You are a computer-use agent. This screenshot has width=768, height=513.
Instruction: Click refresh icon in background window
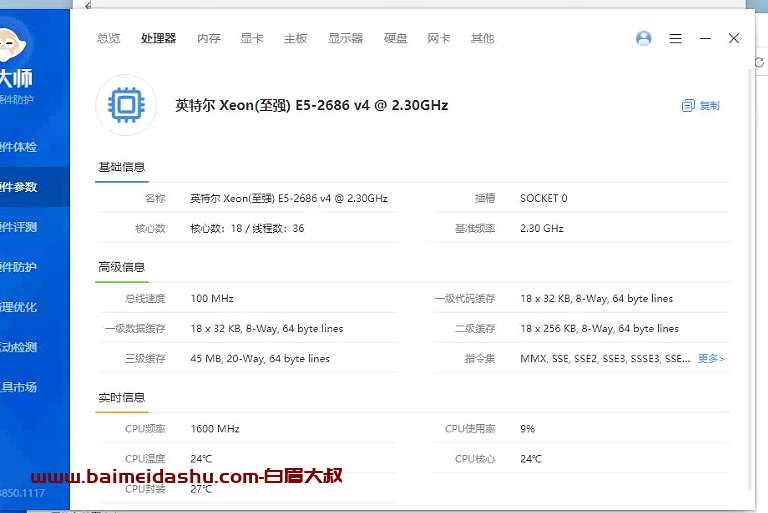[759, 63]
